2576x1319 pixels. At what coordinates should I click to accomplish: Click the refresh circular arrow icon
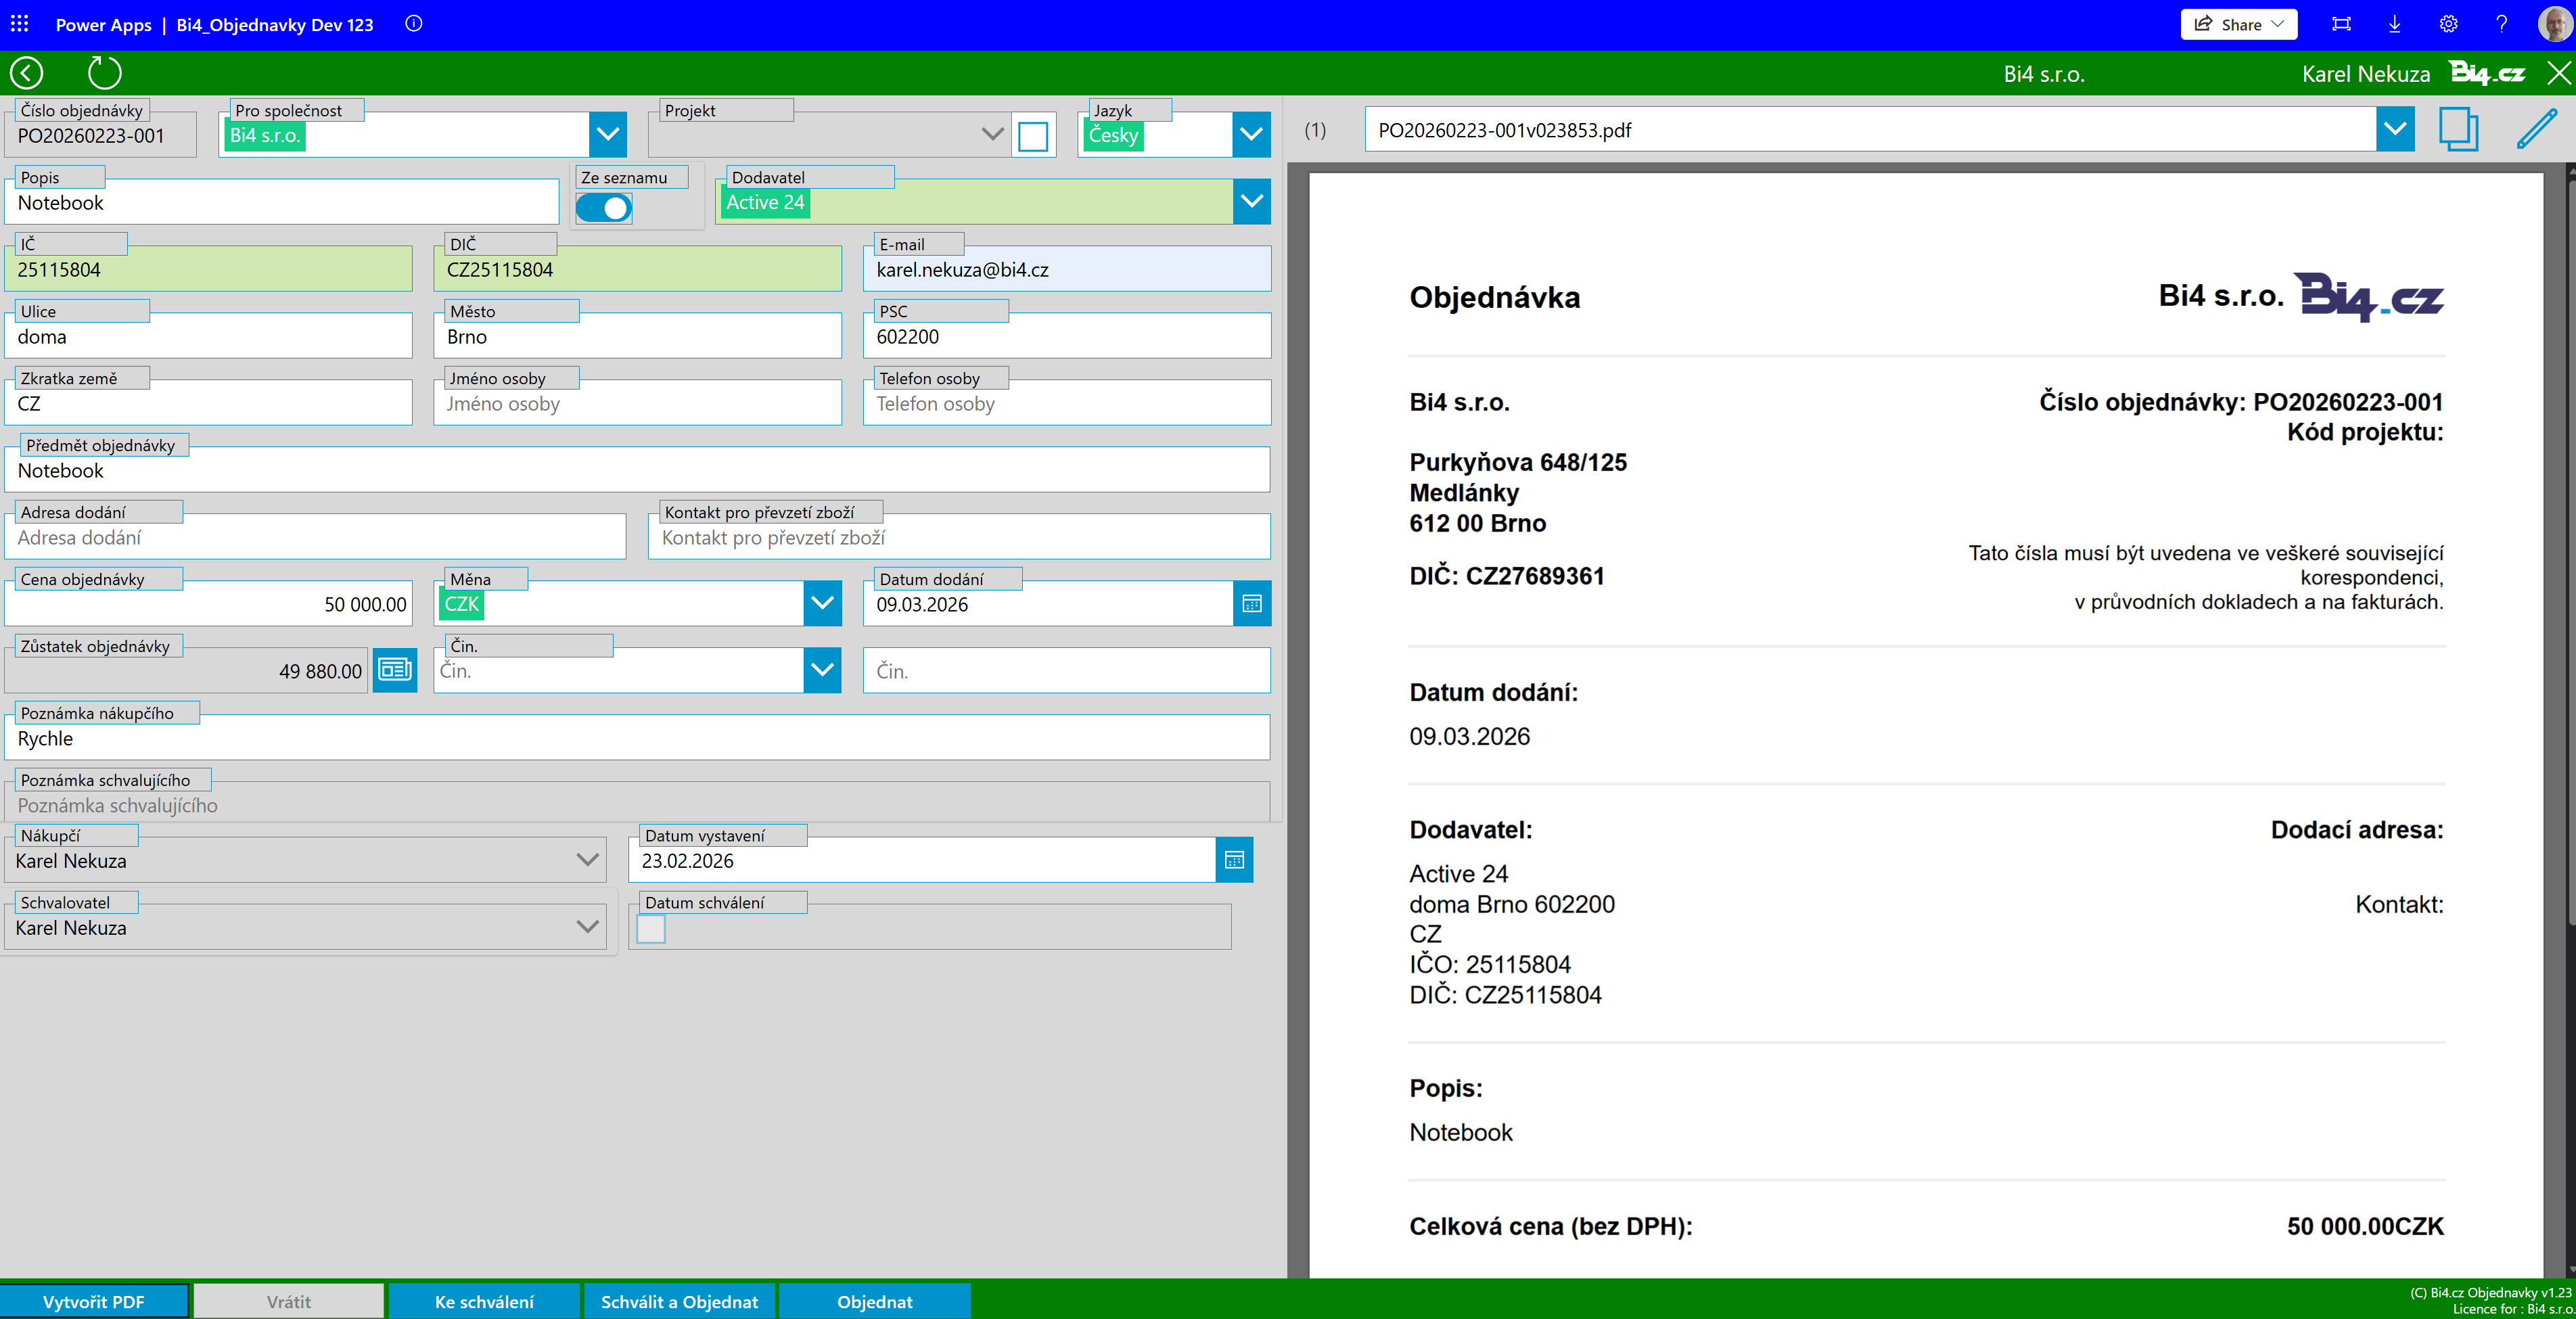coord(104,73)
